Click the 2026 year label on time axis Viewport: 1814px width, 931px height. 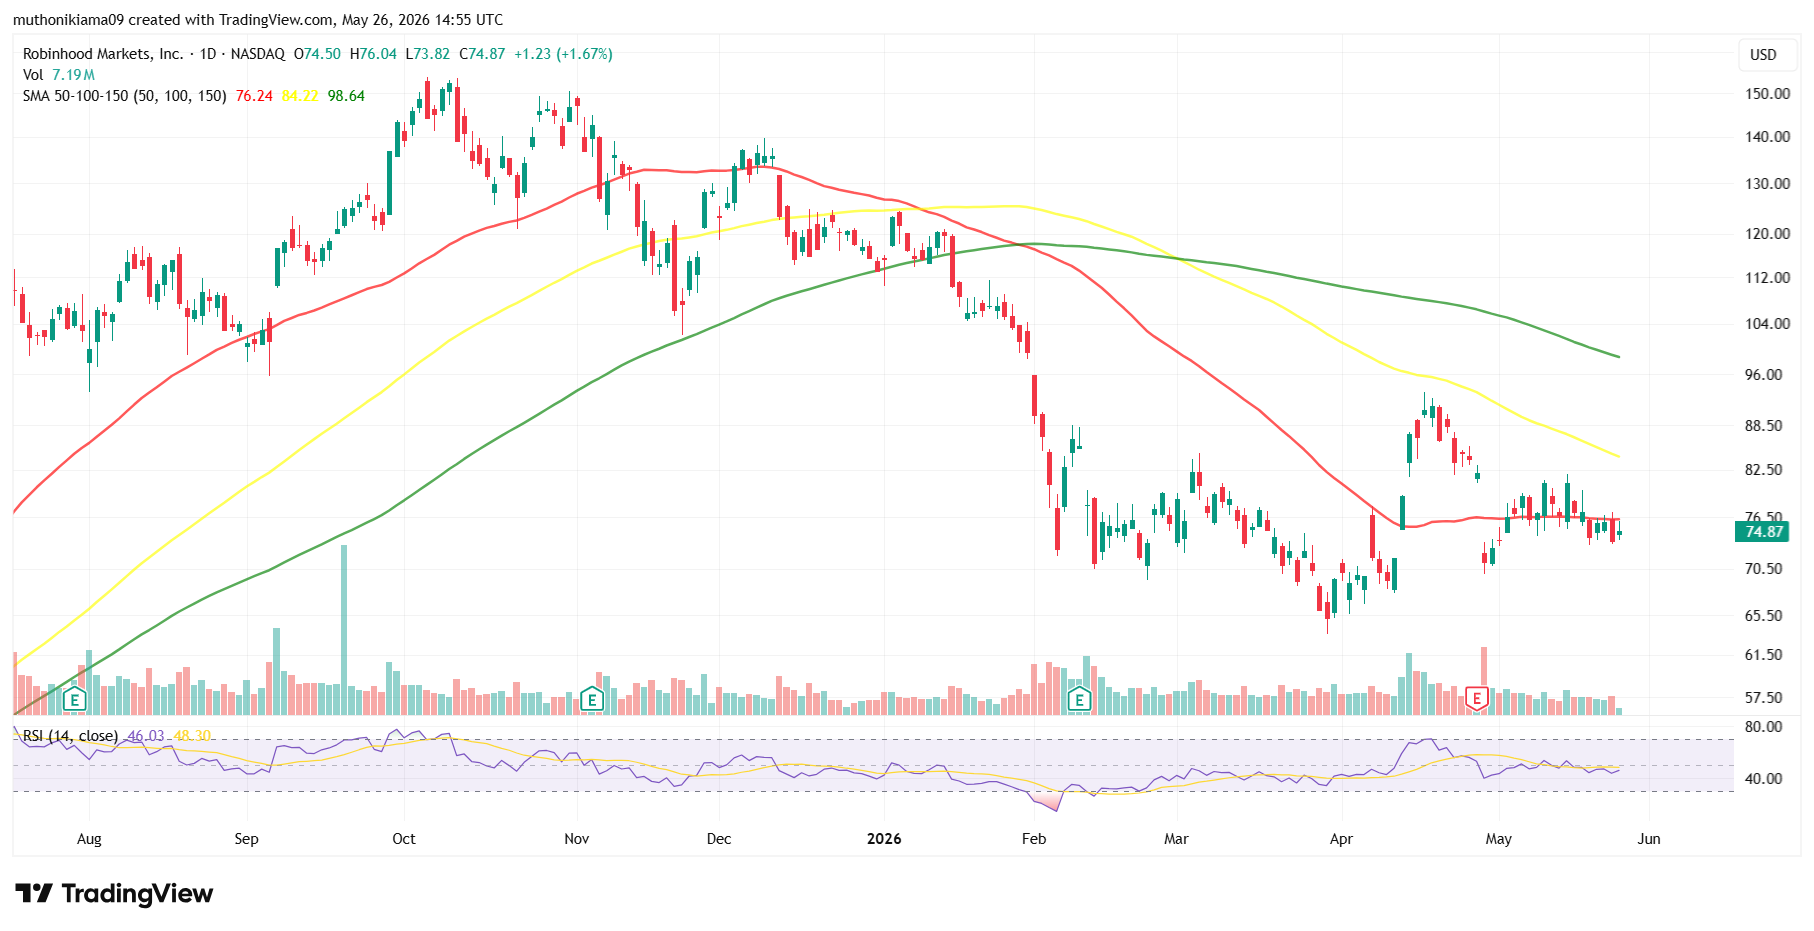click(x=884, y=839)
